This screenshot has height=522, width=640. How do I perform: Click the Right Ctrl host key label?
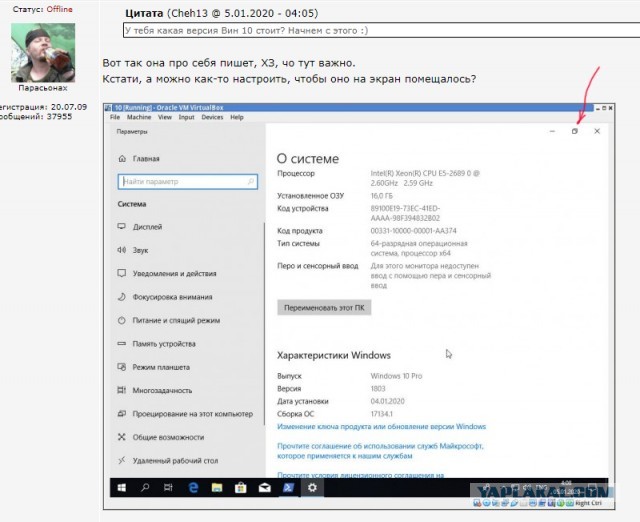[x=588, y=503]
